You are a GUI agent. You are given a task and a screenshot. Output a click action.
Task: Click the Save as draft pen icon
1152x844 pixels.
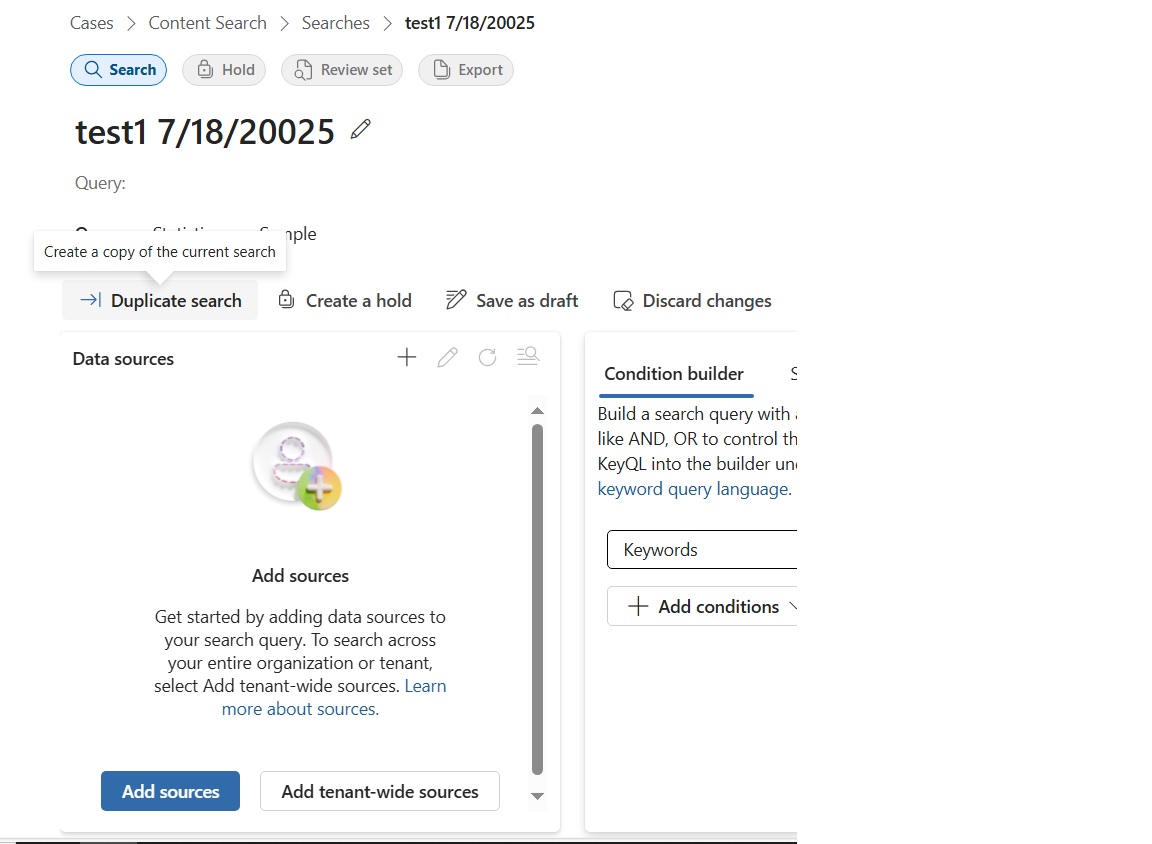(x=456, y=299)
